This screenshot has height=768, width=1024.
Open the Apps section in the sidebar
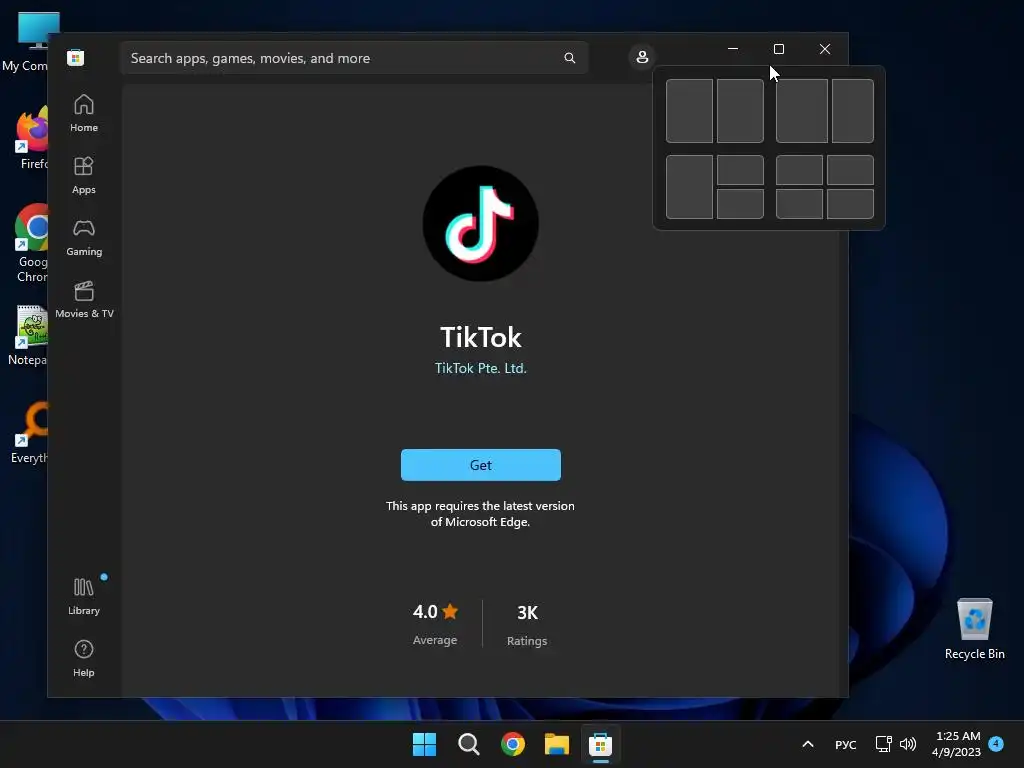coord(84,176)
